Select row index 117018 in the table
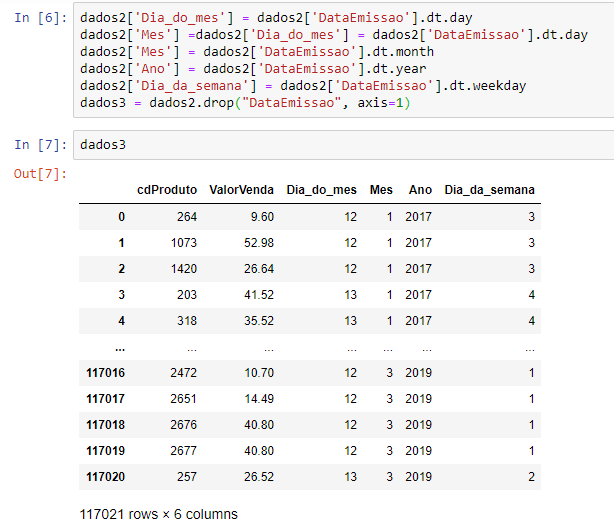The width and height of the screenshot is (614, 530). point(106,424)
